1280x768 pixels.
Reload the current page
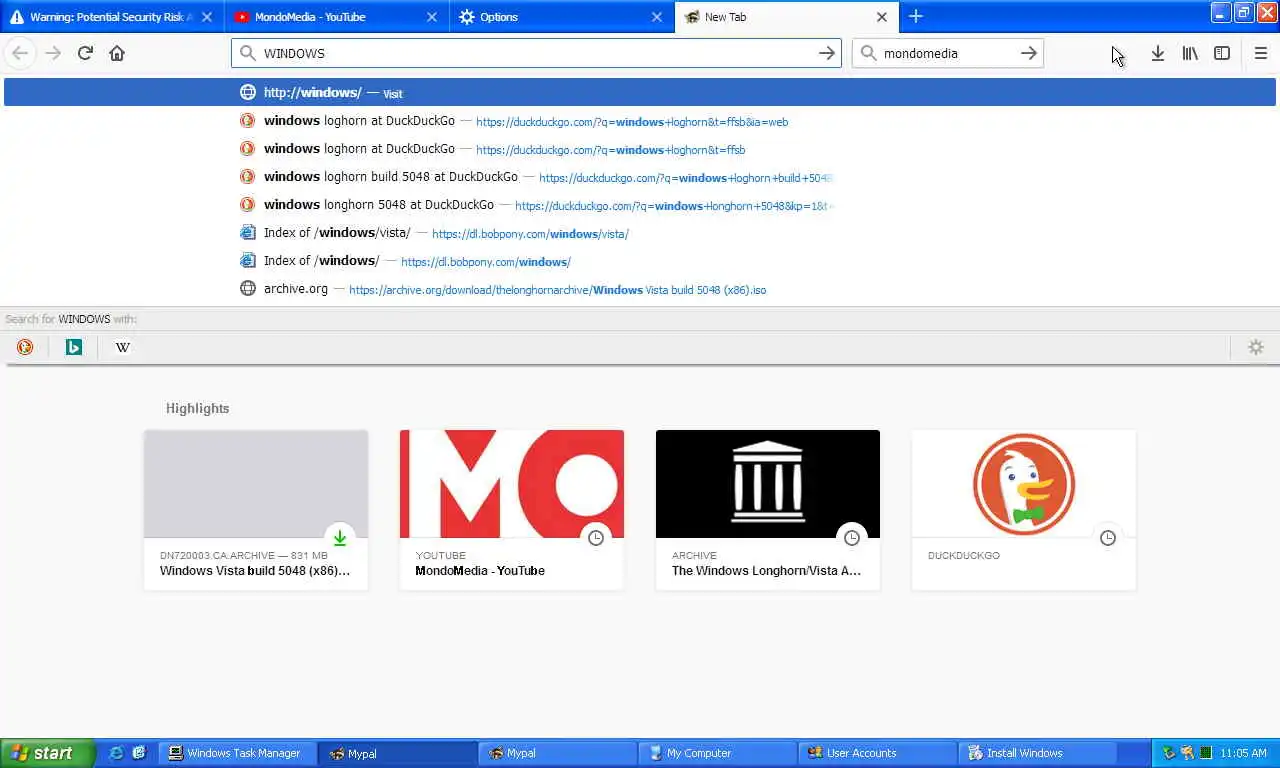click(x=85, y=53)
